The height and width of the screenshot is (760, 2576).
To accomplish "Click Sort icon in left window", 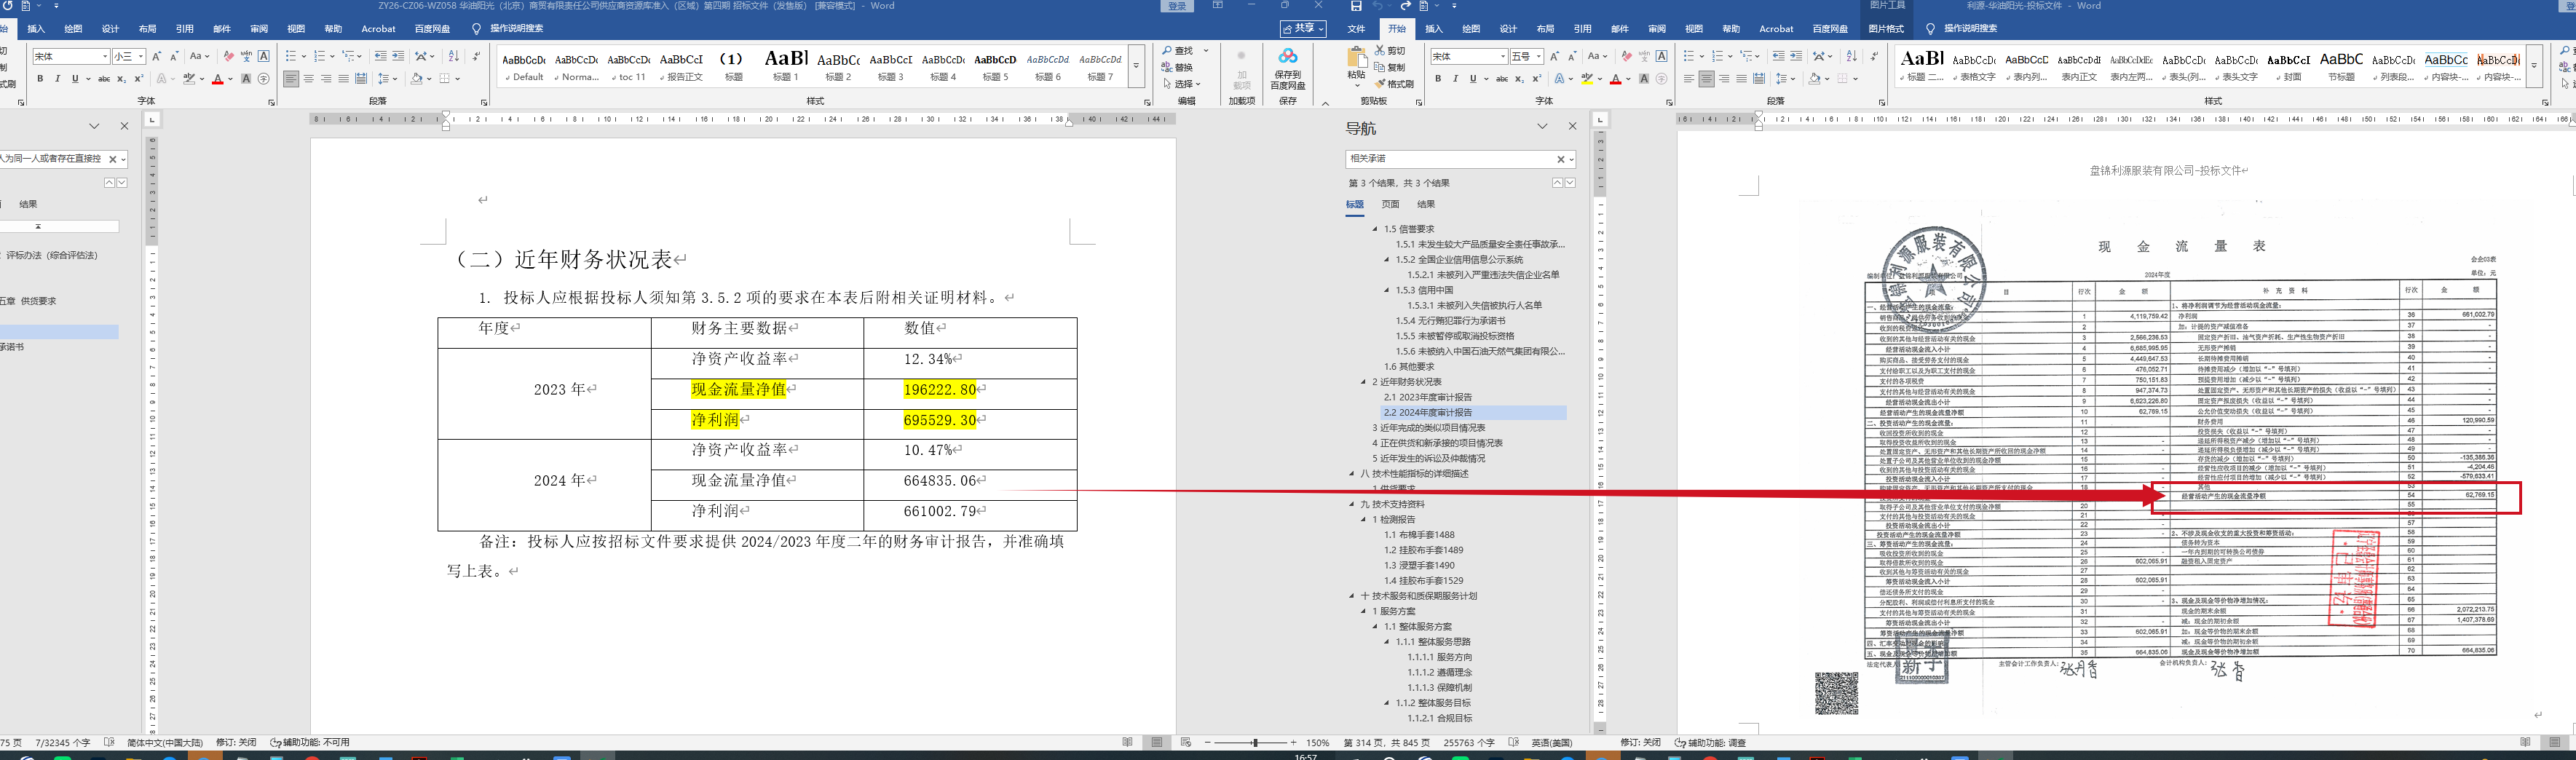I will (454, 56).
